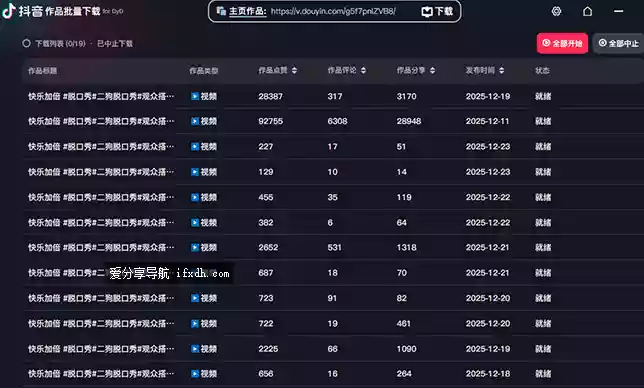Click share count 3170

tap(406, 96)
